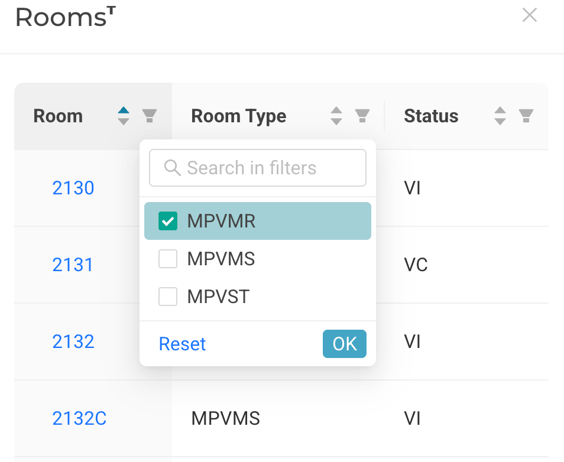
Task: Open room 2132C link
Action: (79, 418)
